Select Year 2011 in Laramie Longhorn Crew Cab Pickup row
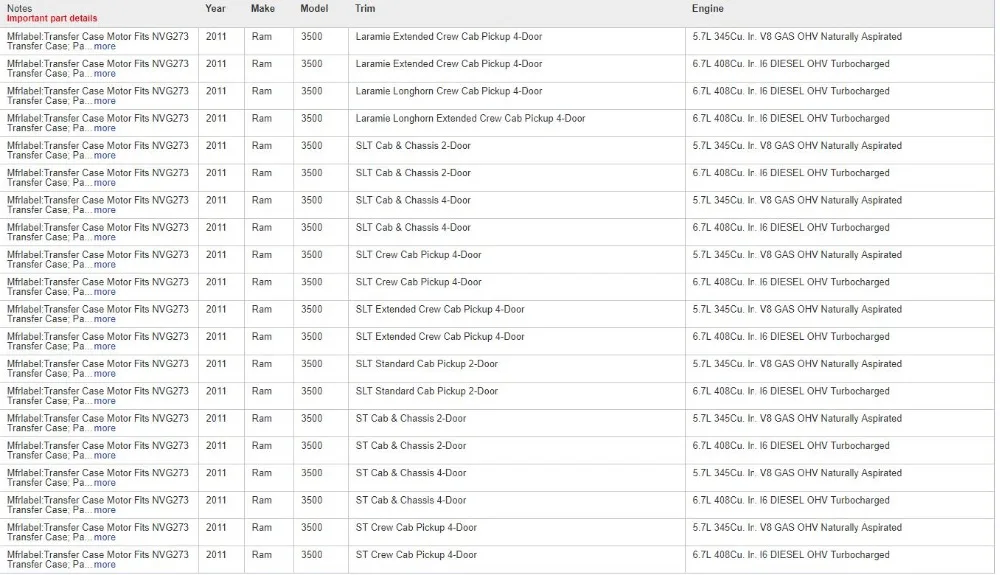 tap(216, 91)
